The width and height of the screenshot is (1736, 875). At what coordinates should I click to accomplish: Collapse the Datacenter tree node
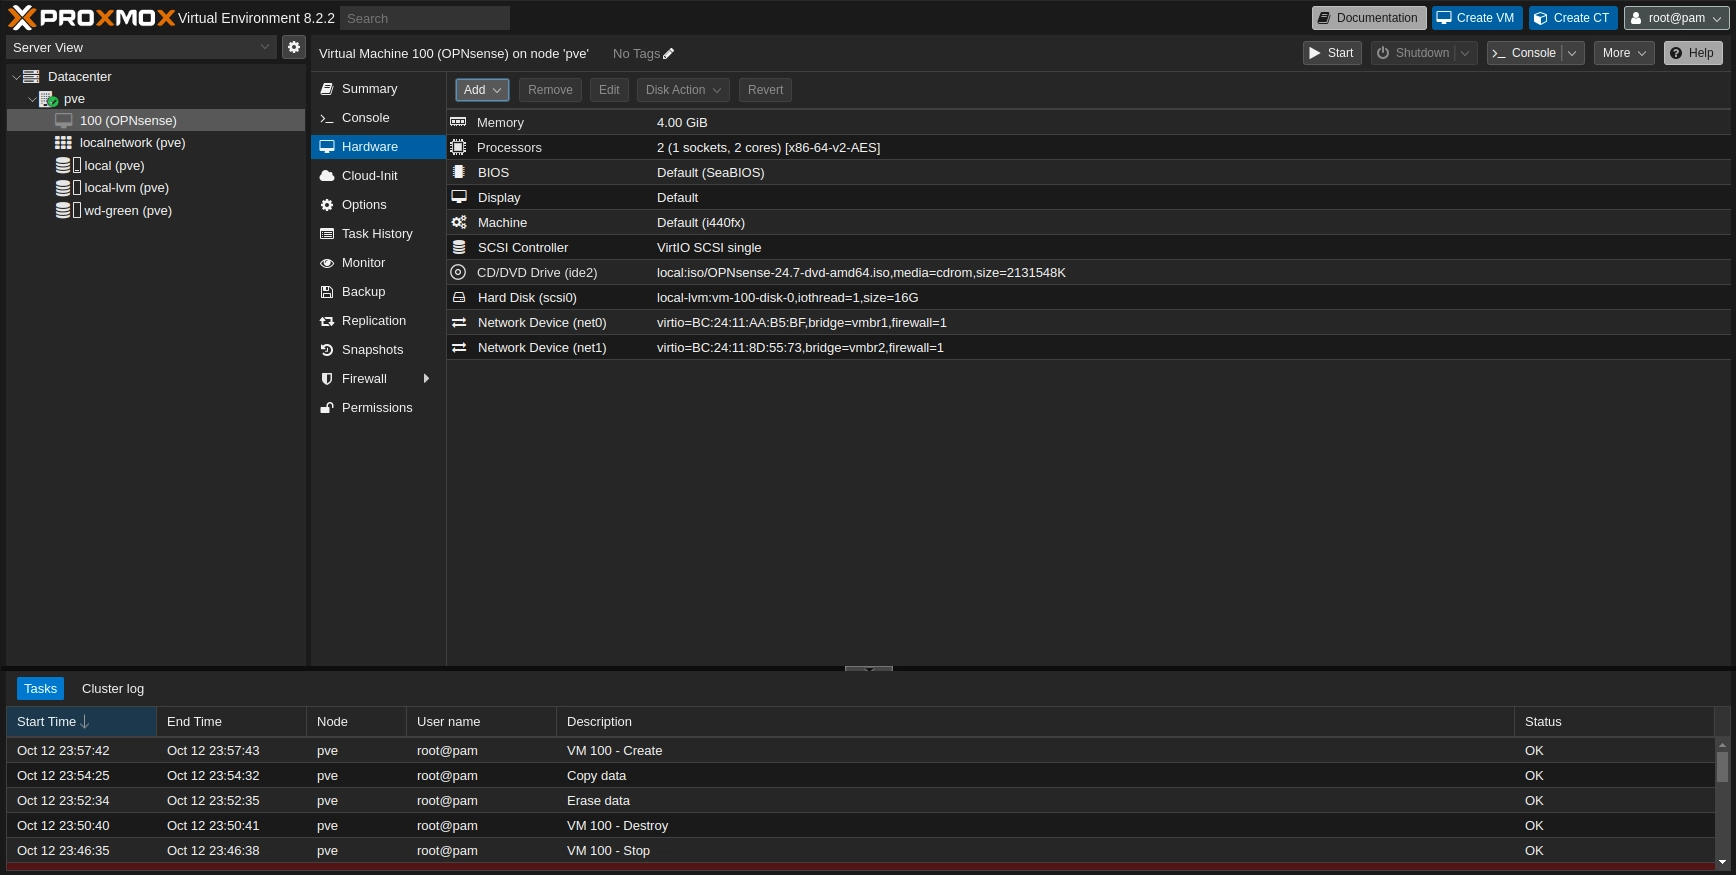click(15, 77)
